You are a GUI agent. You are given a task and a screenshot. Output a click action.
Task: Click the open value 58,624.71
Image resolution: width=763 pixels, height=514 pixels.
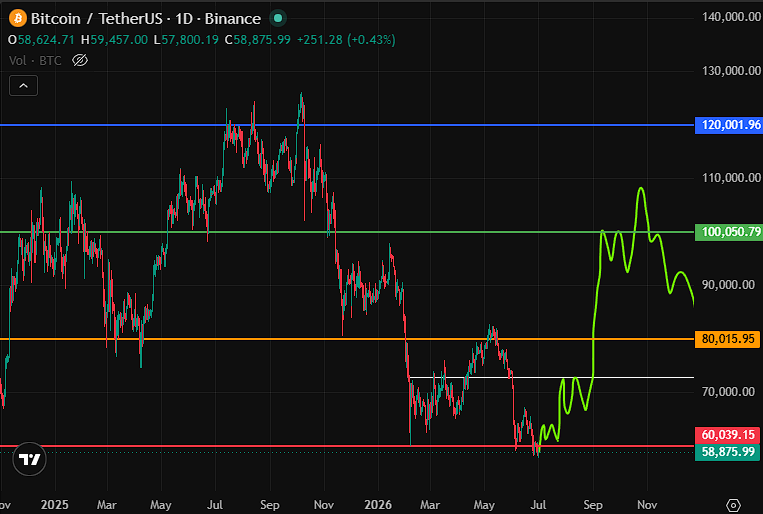click(x=46, y=40)
